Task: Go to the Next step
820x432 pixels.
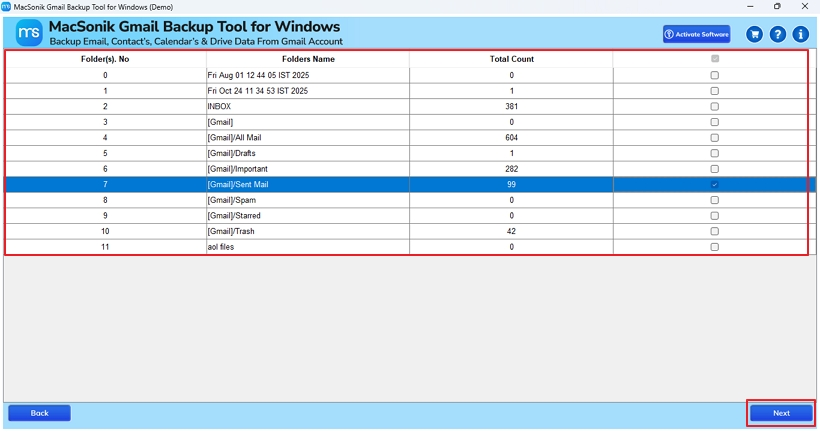Action: [x=781, y=413]
